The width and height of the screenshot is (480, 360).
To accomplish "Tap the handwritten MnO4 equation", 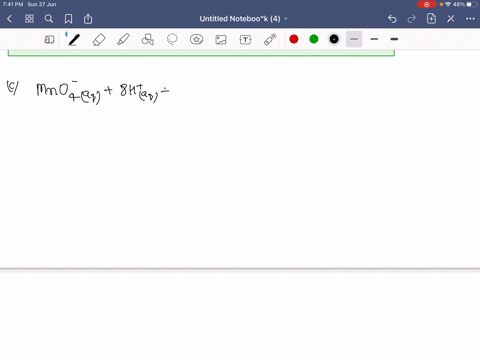I will point(103,92).
